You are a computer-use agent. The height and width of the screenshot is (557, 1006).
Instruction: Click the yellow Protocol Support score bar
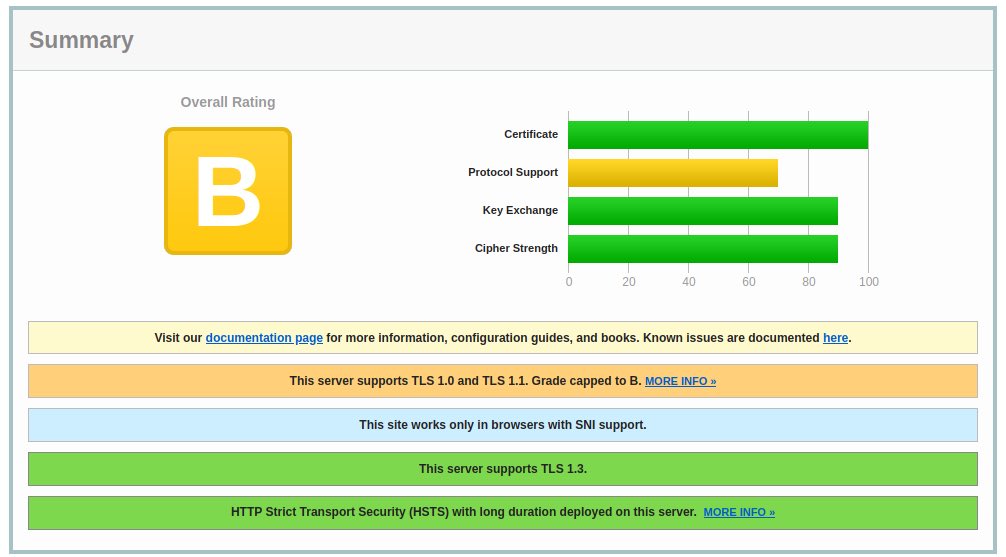[673, 173]
